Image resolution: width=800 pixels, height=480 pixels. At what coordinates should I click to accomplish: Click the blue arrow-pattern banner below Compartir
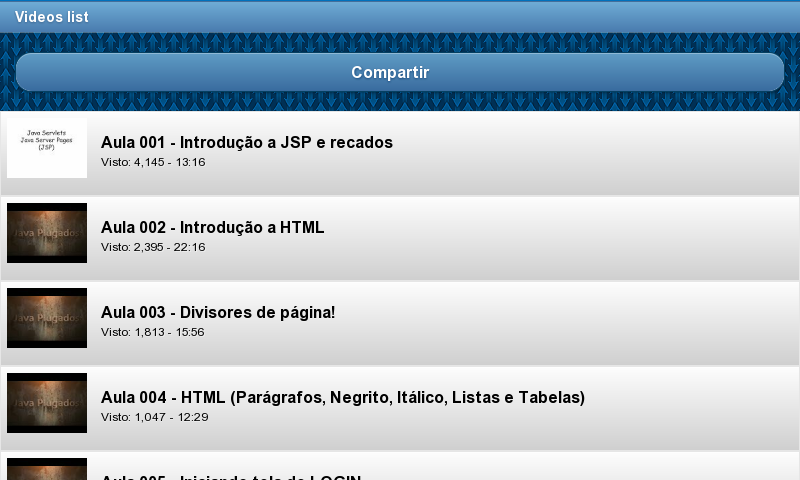pyautogui.click(x=400, y=102)
